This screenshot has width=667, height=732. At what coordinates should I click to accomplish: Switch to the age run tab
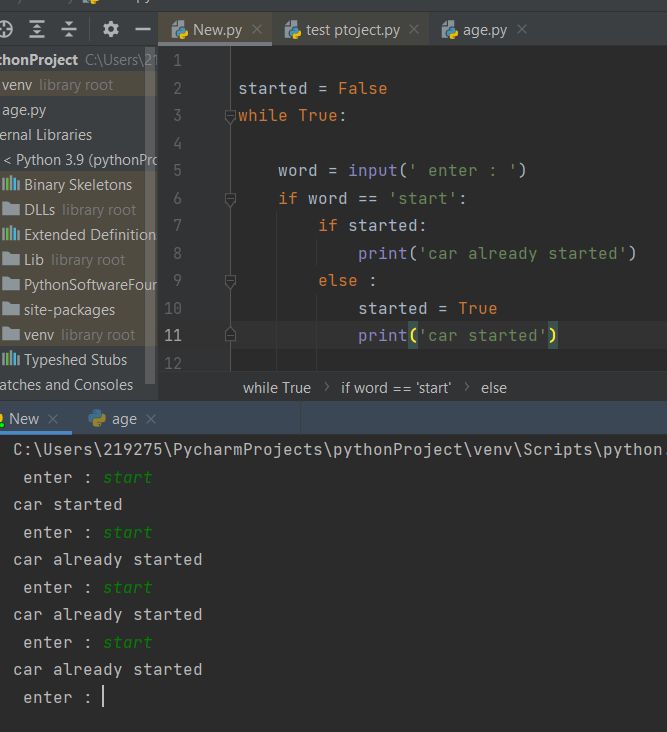124,419
